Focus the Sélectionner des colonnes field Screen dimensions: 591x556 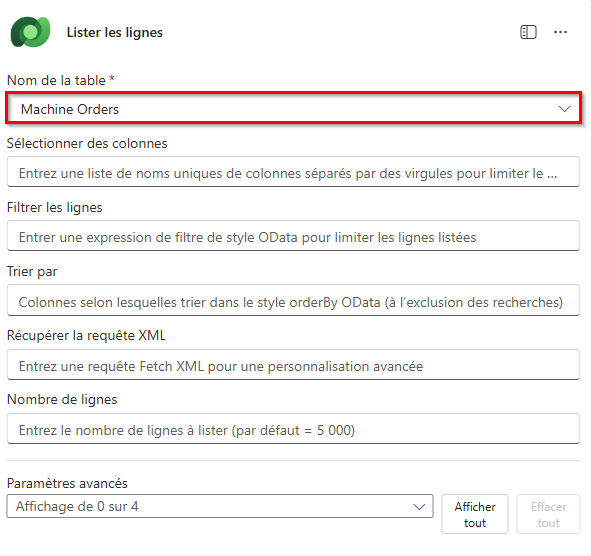[293, 172]
